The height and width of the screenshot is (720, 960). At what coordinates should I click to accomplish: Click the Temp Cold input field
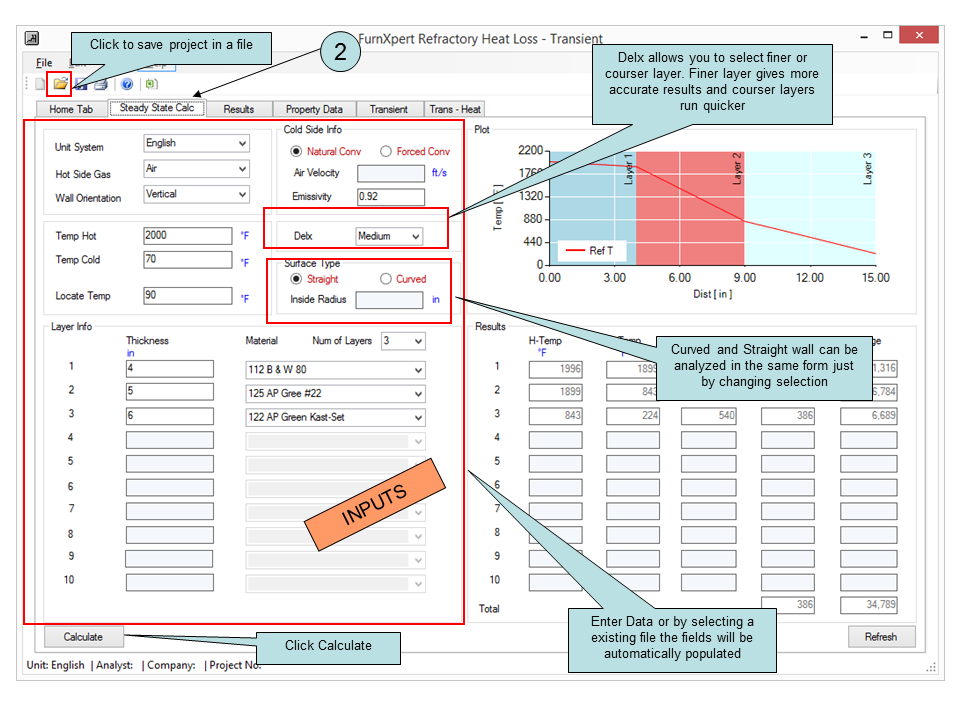[x=187, y=260]
